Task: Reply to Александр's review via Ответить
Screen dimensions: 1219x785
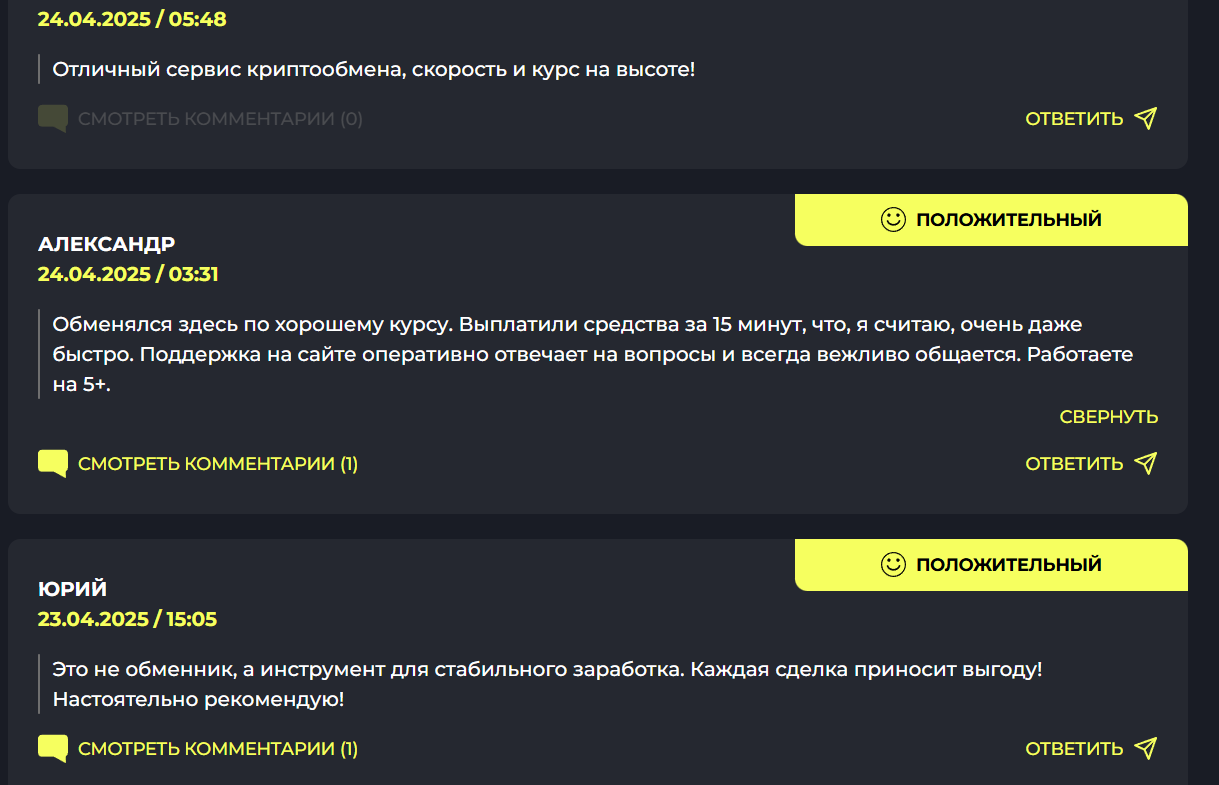Action: [1074, 464]
